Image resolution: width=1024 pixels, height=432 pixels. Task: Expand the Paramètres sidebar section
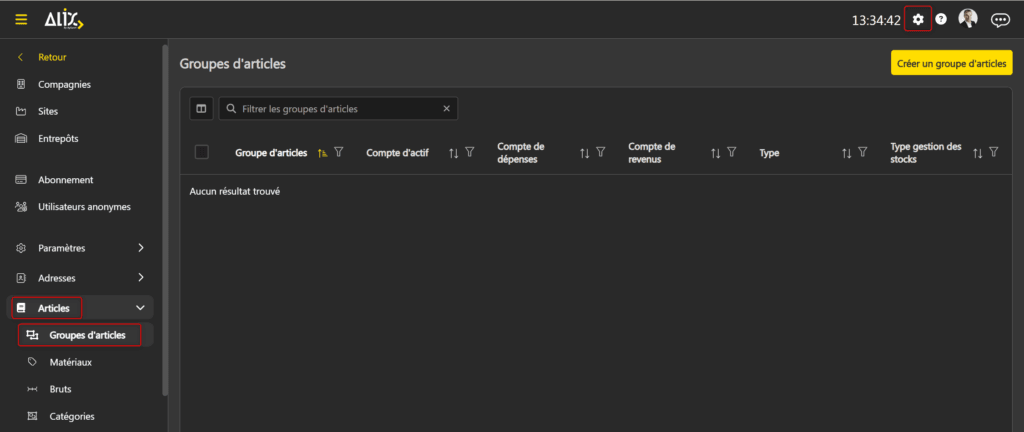140,247
